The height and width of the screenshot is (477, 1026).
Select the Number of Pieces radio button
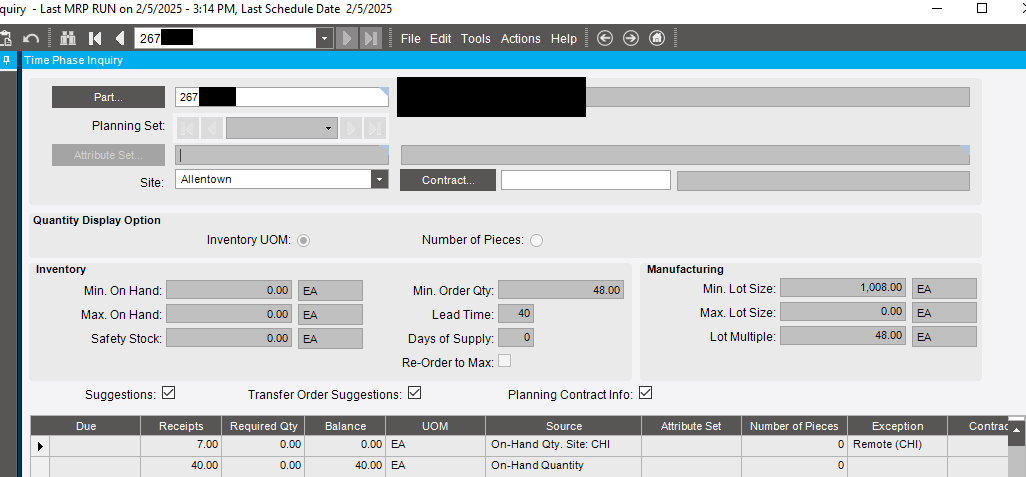537,240
